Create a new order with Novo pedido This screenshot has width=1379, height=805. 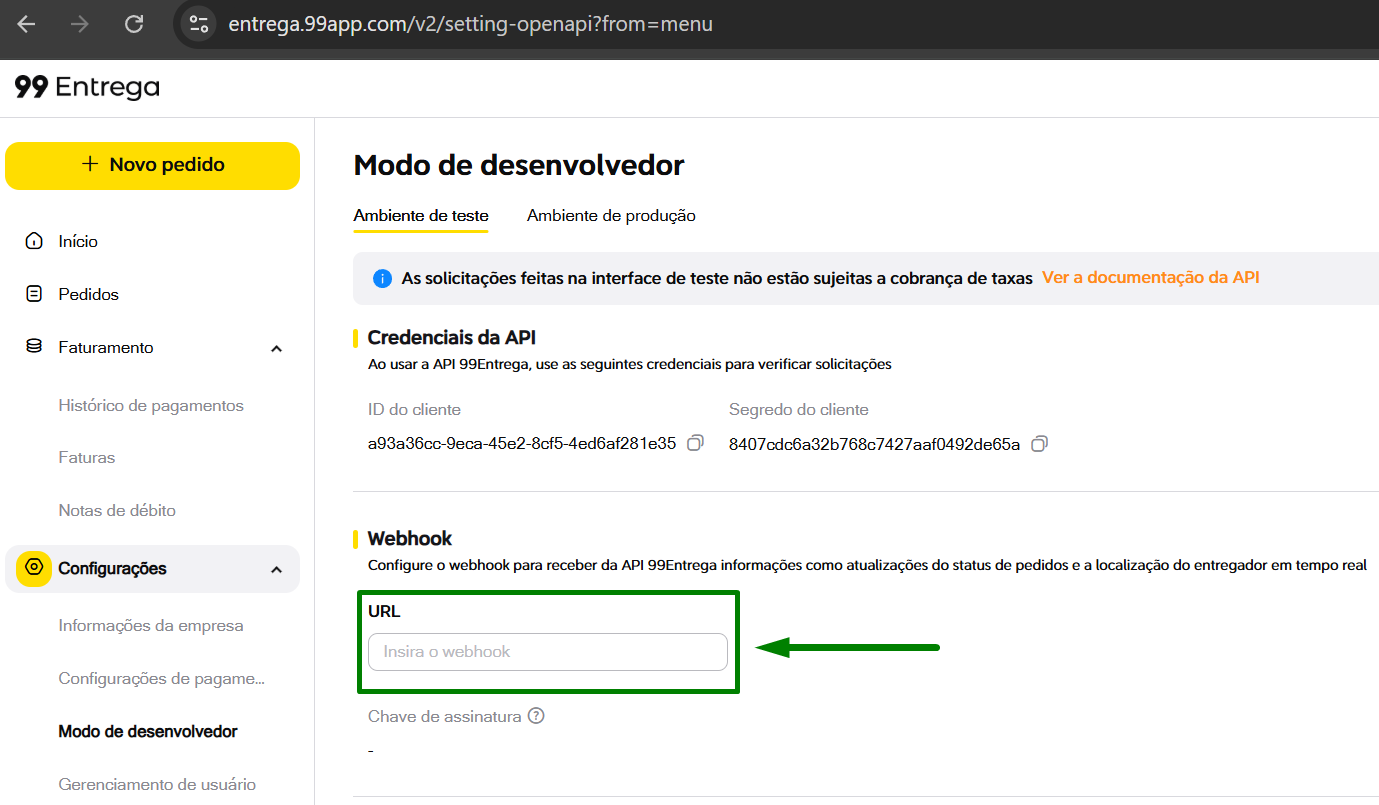[x=152, y=165]
